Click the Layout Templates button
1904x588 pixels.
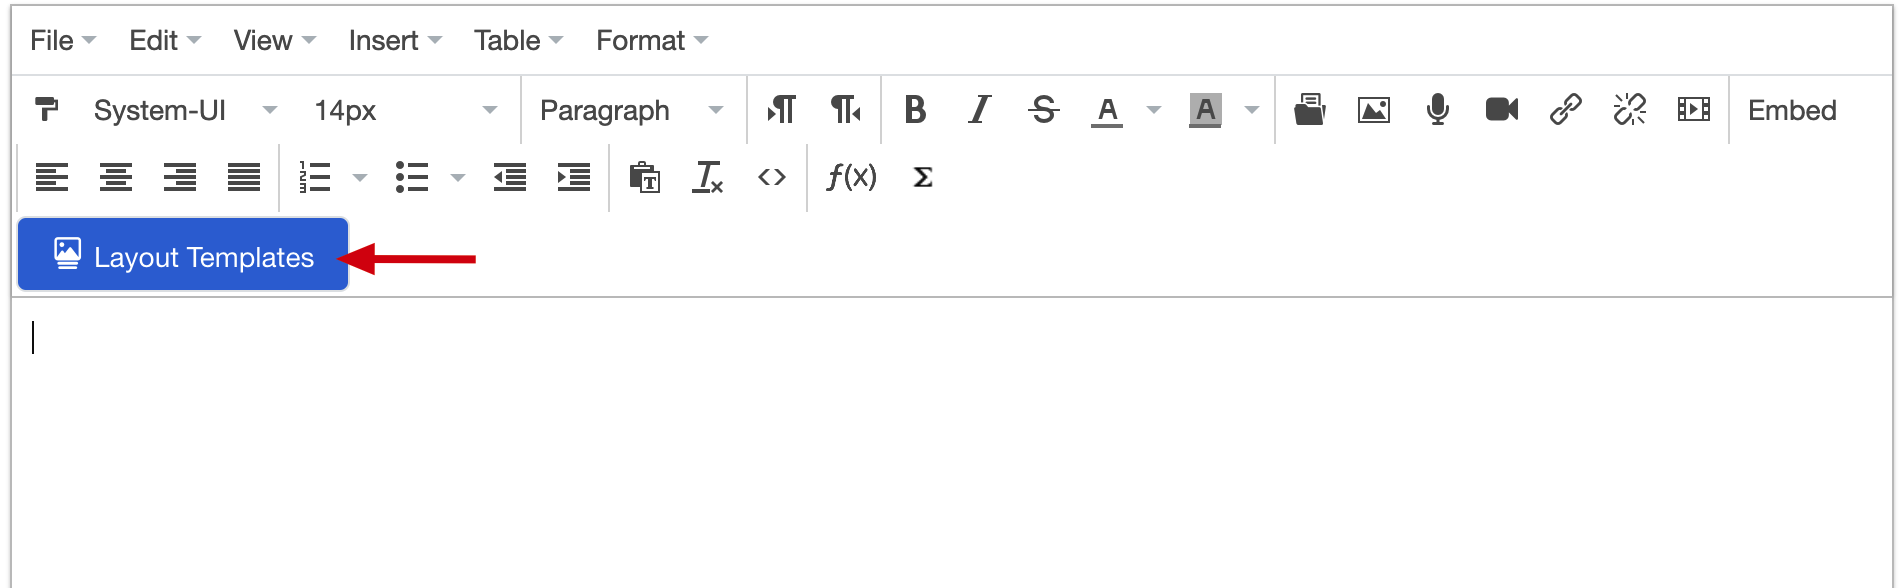(x=183, y=254)
